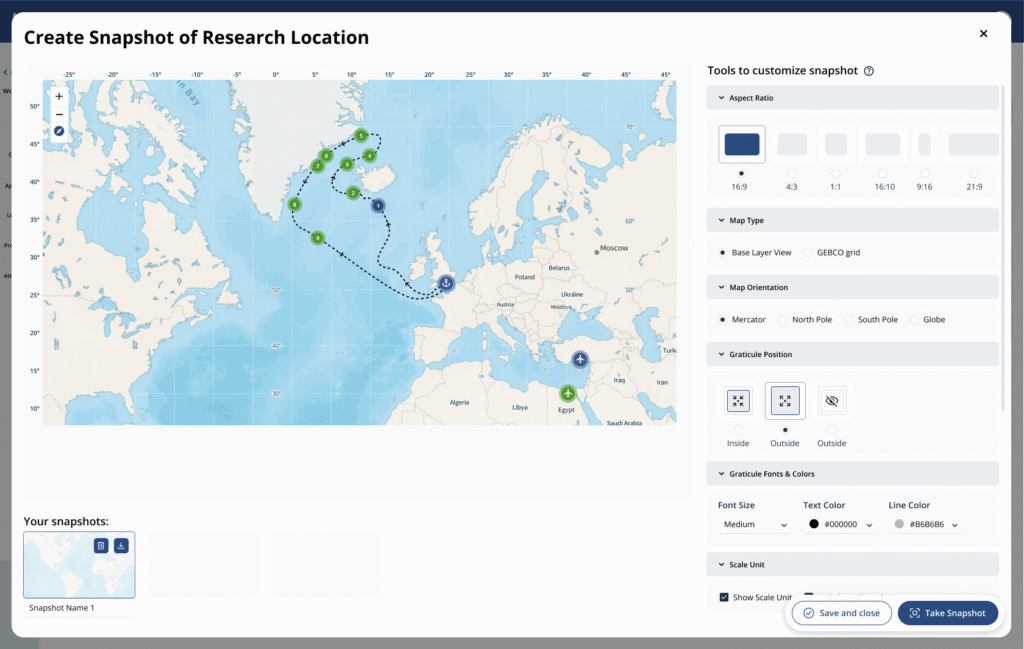Reset map orientation with compass icon
1024x649 pixels.
point(59,131)
